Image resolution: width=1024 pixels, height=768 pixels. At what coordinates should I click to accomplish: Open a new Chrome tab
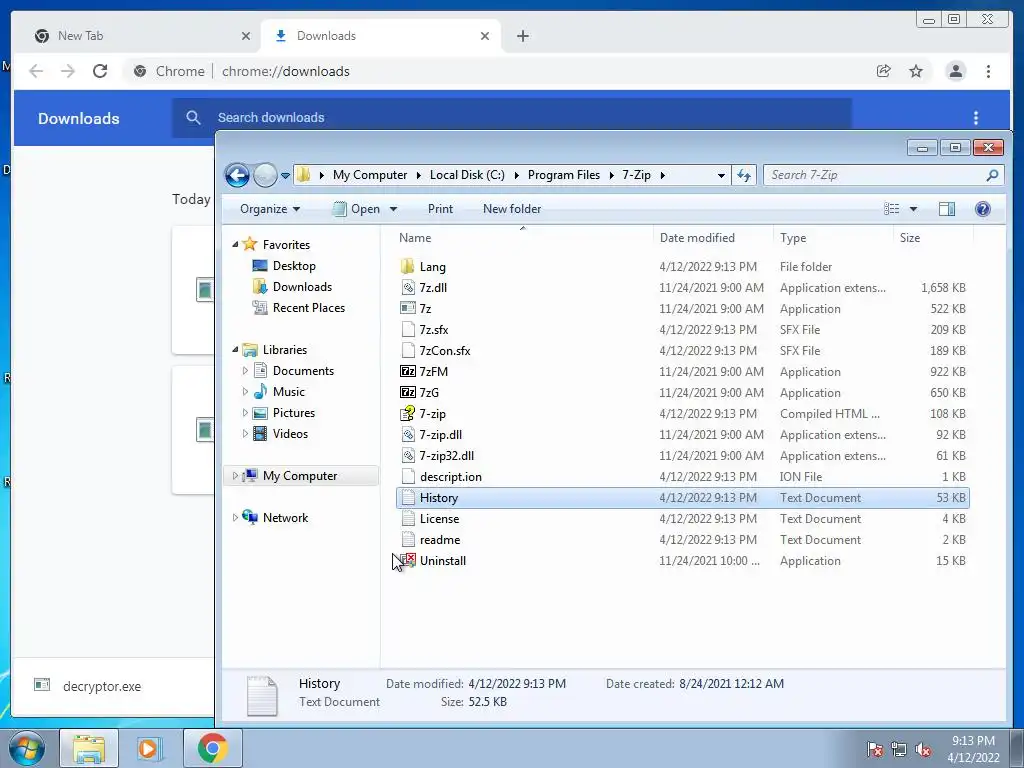coord(522,36)
